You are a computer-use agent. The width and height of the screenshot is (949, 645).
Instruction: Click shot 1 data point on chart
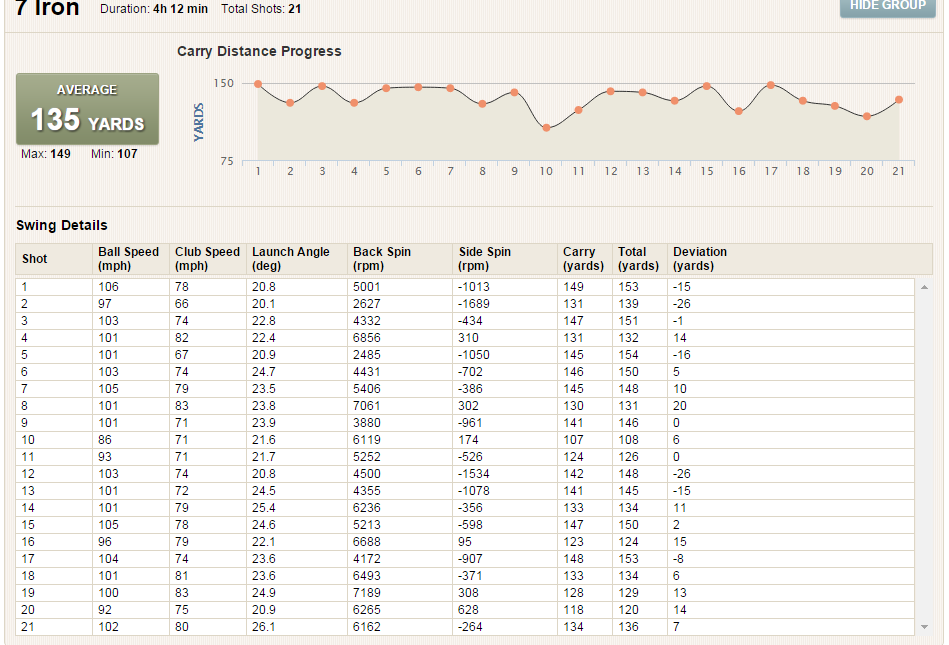(258, 84)
